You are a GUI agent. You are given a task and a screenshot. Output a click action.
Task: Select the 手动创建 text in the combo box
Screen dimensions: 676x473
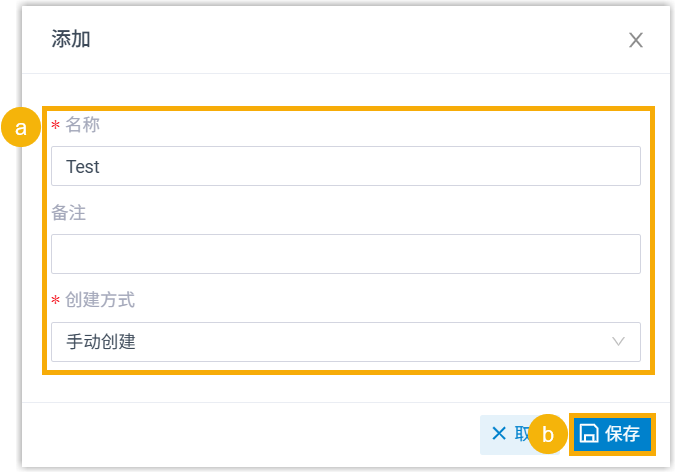coord(101,342)
